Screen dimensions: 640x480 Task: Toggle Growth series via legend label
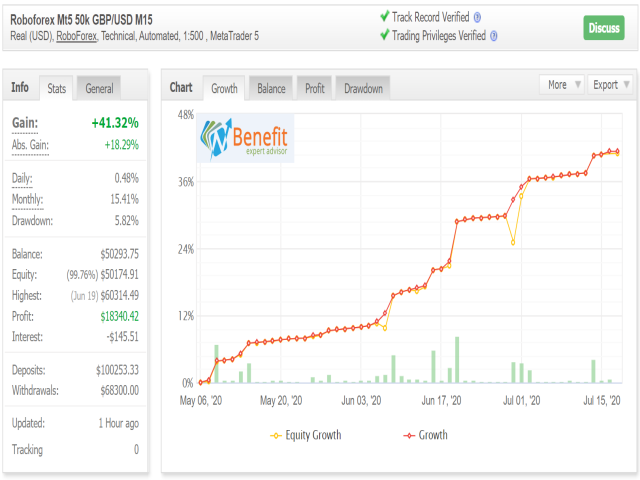pos(432,435)
